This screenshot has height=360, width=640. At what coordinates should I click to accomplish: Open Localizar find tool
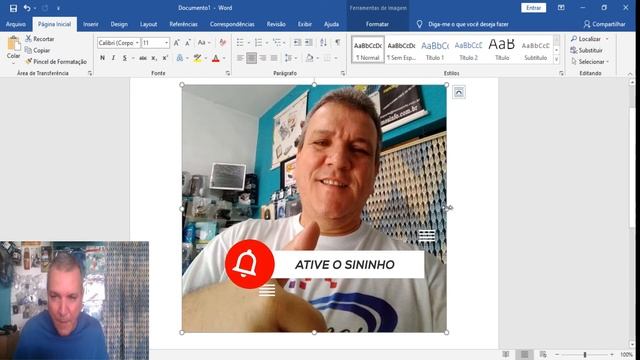coord(586,39)
